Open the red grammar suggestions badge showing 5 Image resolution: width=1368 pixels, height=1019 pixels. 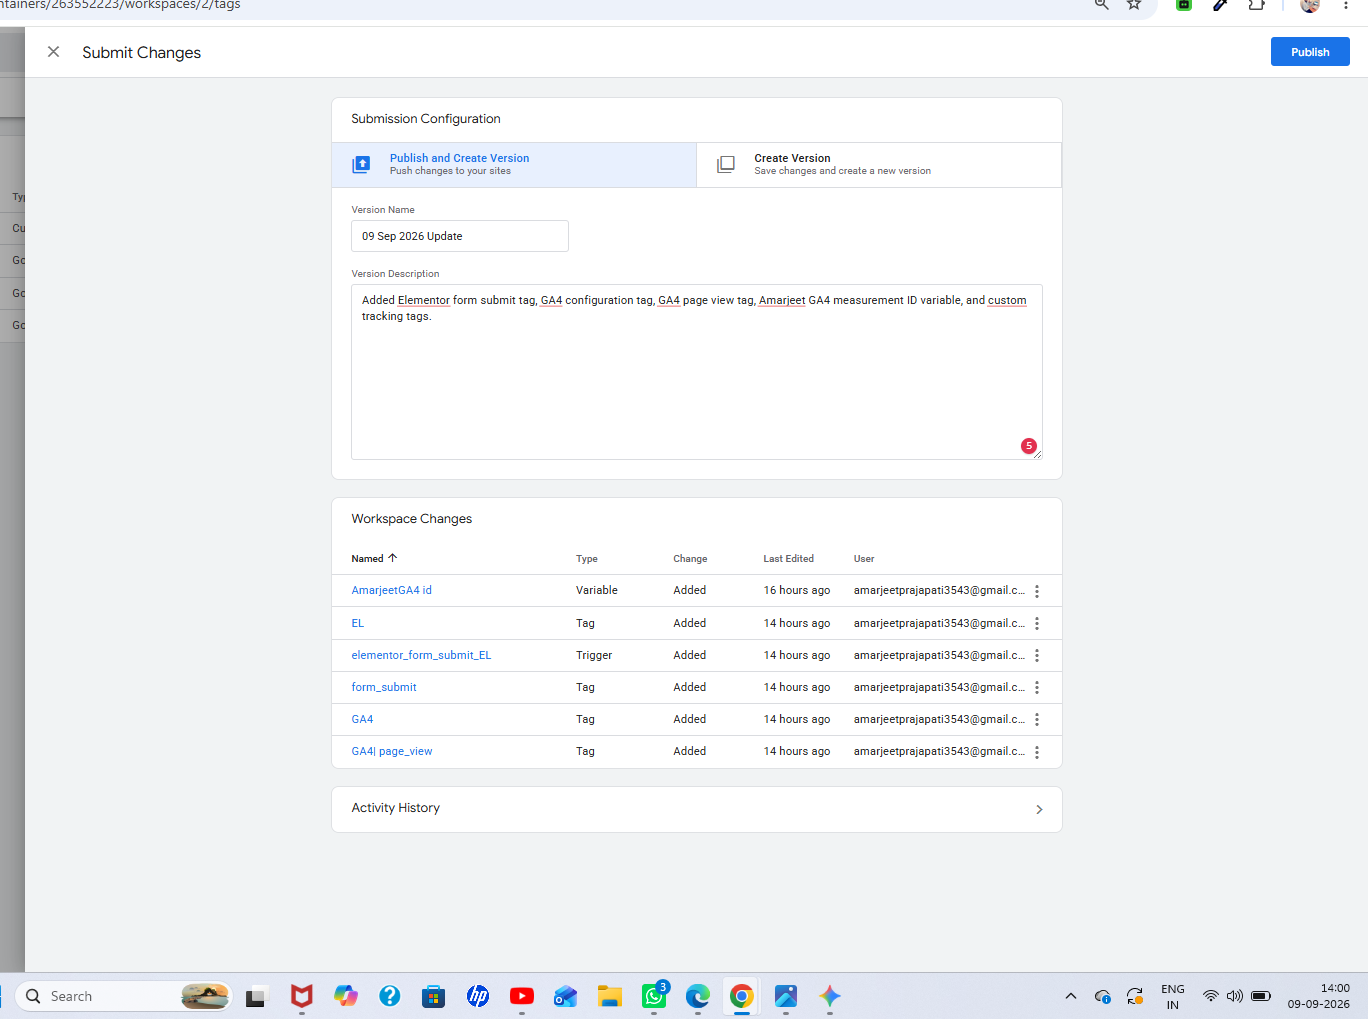coord(1029,446)
